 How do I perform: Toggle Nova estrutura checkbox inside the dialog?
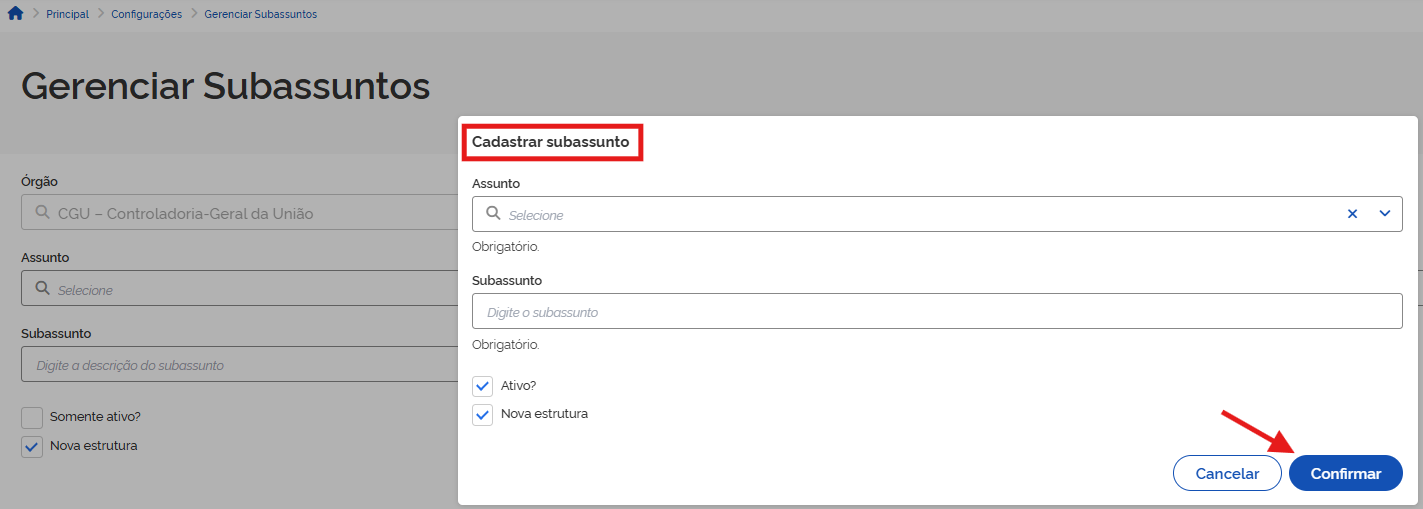click(483, 414)
